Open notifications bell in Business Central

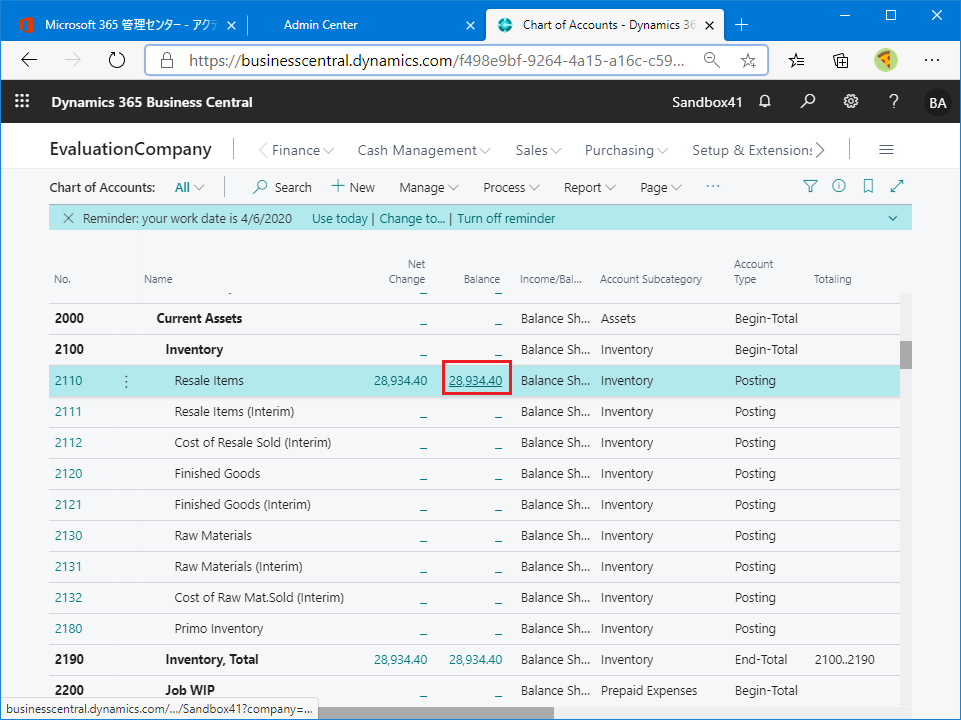click(x=764, y=101)
